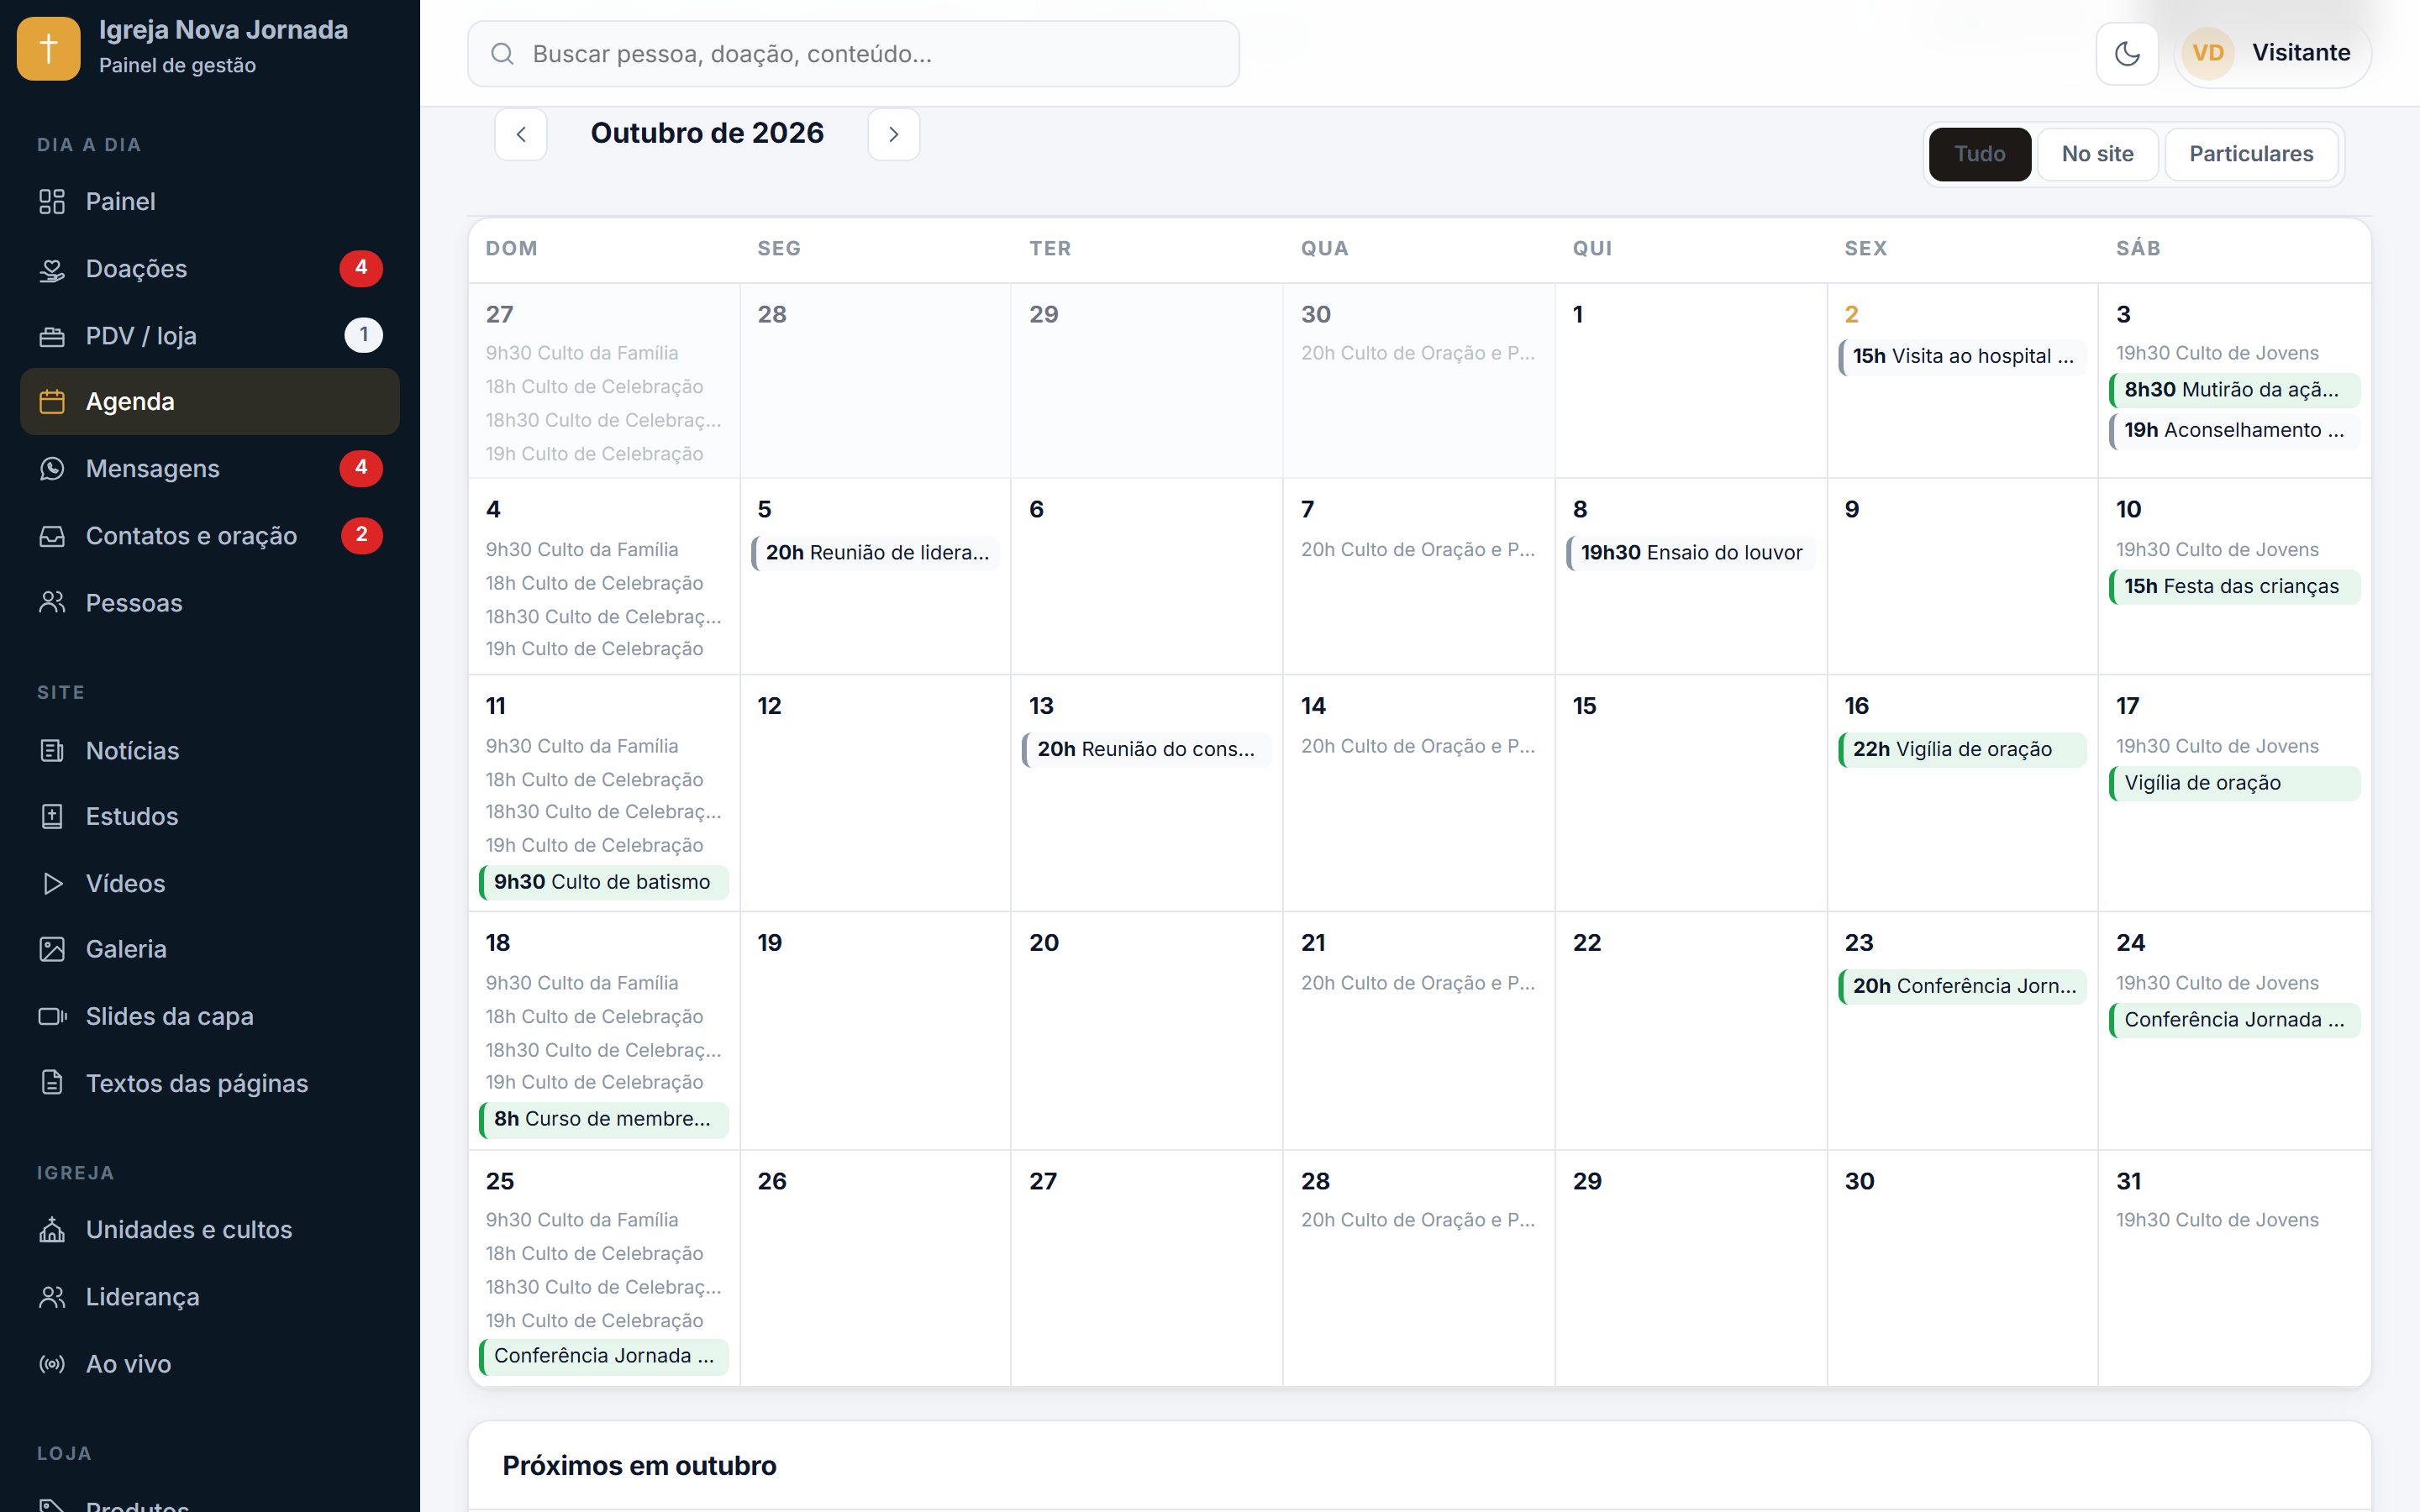
Task: Focus the Buscar pessoa search field
Action: coord(853,54)
